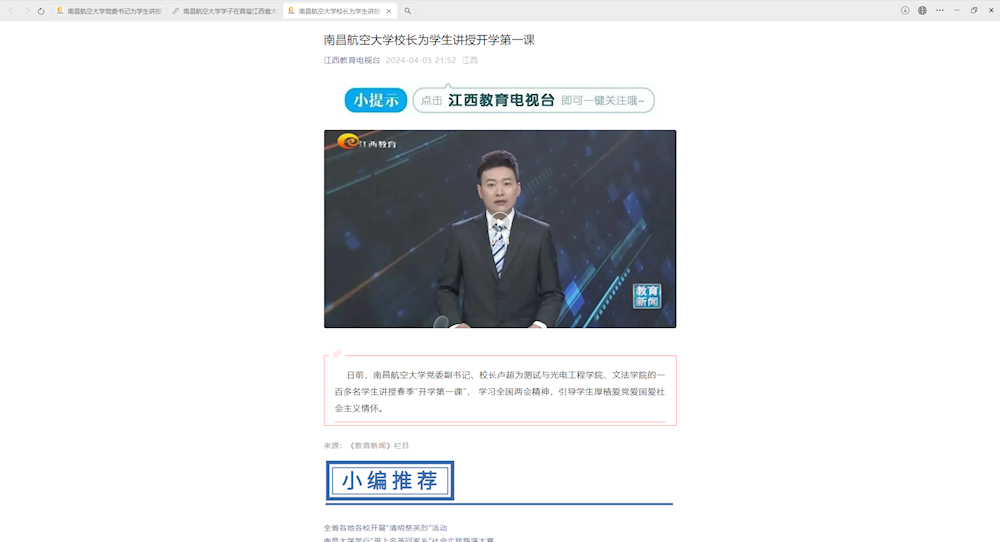Click the article title heading
Image resolution: width=1000 pixels, height=542 pixels.
point(429,40)
